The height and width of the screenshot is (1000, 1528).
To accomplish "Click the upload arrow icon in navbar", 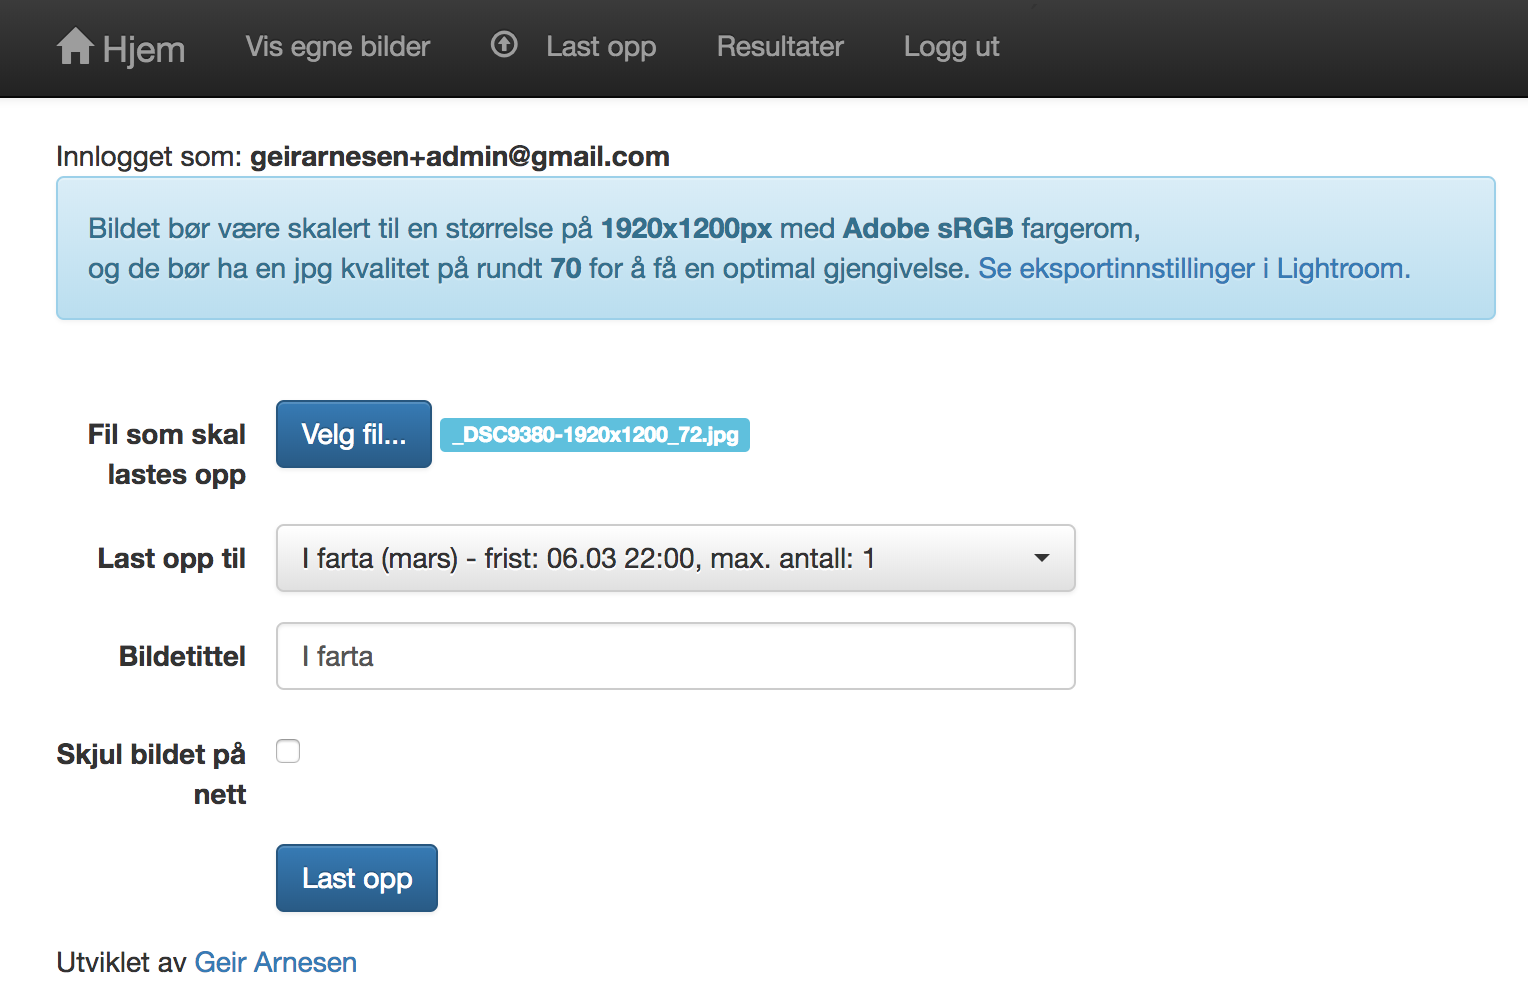I will (504, 44).
